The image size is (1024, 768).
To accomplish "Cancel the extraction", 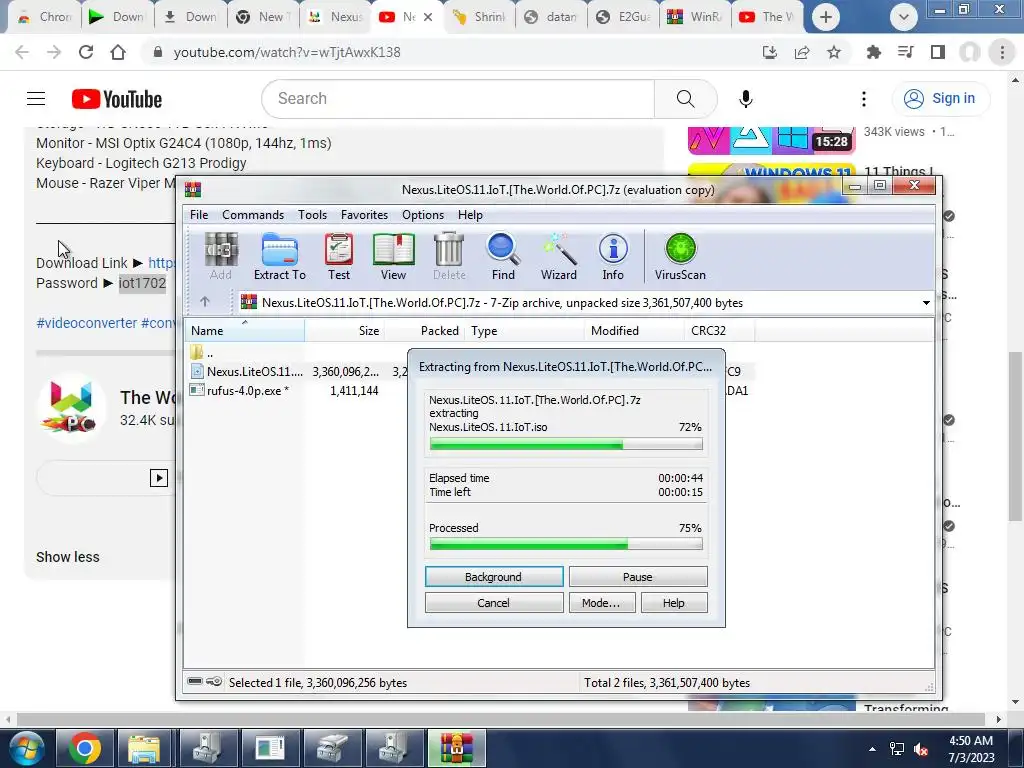I will [494, 603].
